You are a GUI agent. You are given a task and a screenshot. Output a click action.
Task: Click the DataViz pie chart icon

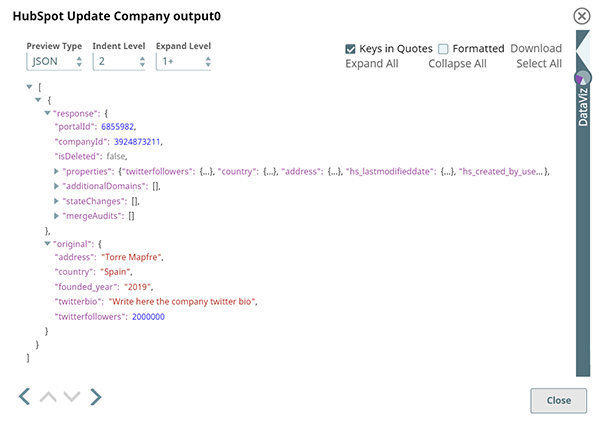click(582, 78)
